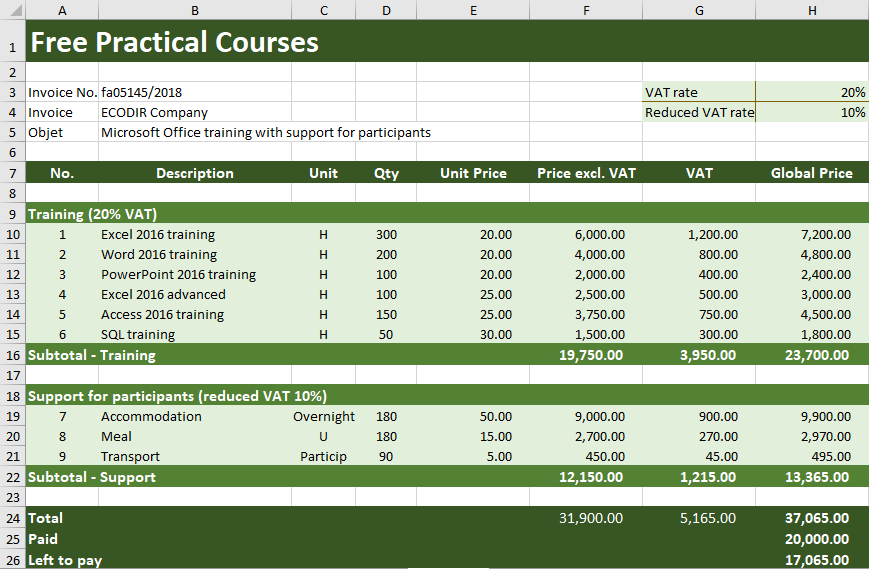The width and height of the screenshot is (869, 569).
Task: Click the 'Price excl. VAT' heading cell
Action: [586, 173]
